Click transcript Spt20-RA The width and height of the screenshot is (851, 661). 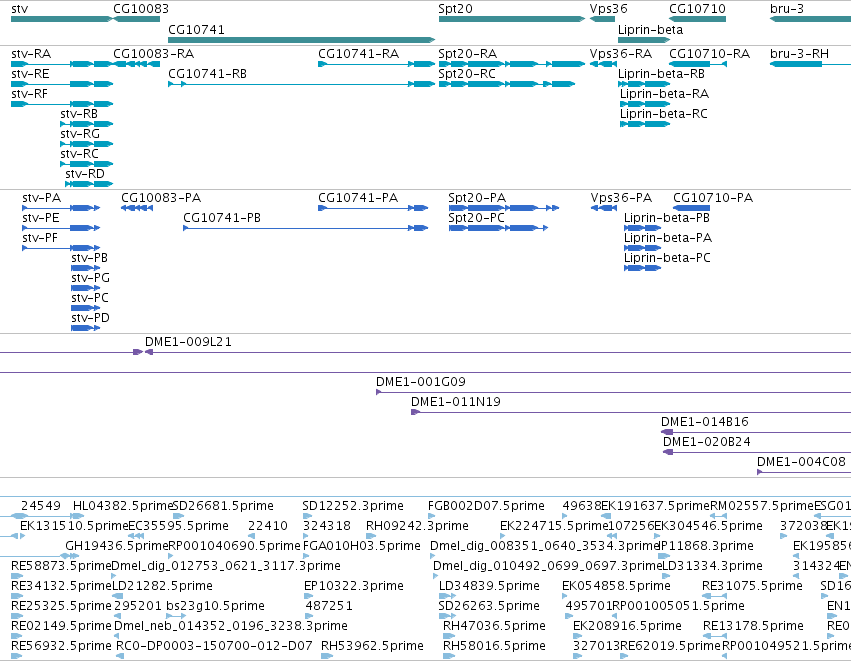tap(512, 64)
